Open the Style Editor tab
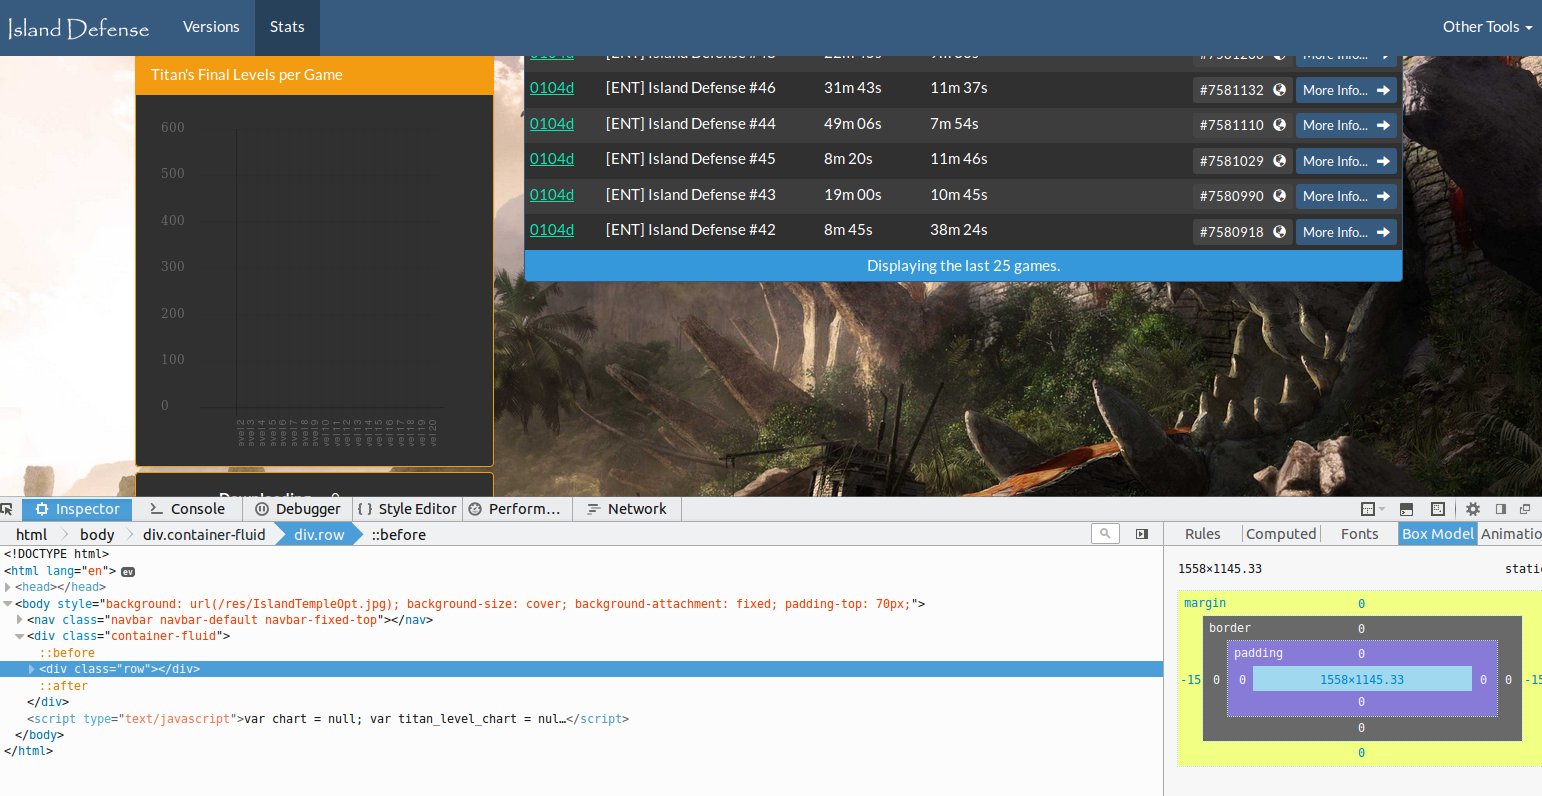The image size is (1542, 796). click(407, 509)
